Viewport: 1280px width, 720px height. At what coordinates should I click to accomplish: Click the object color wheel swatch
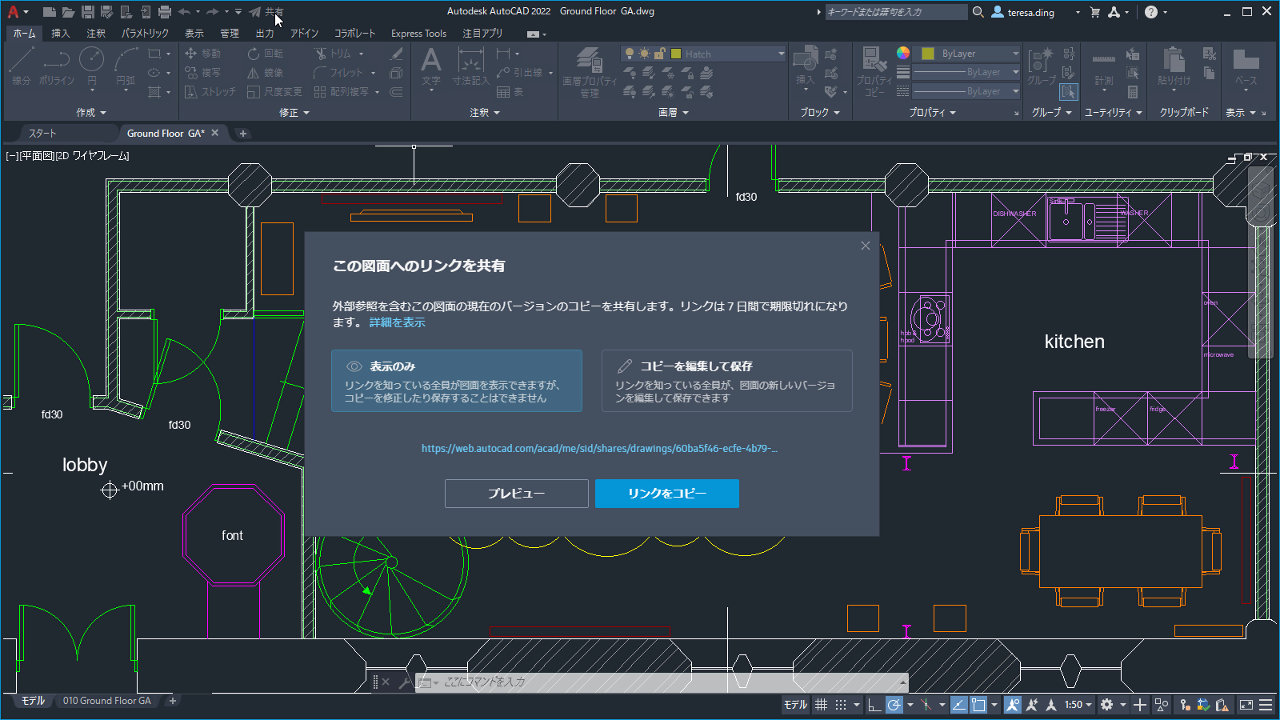[903, 54]
